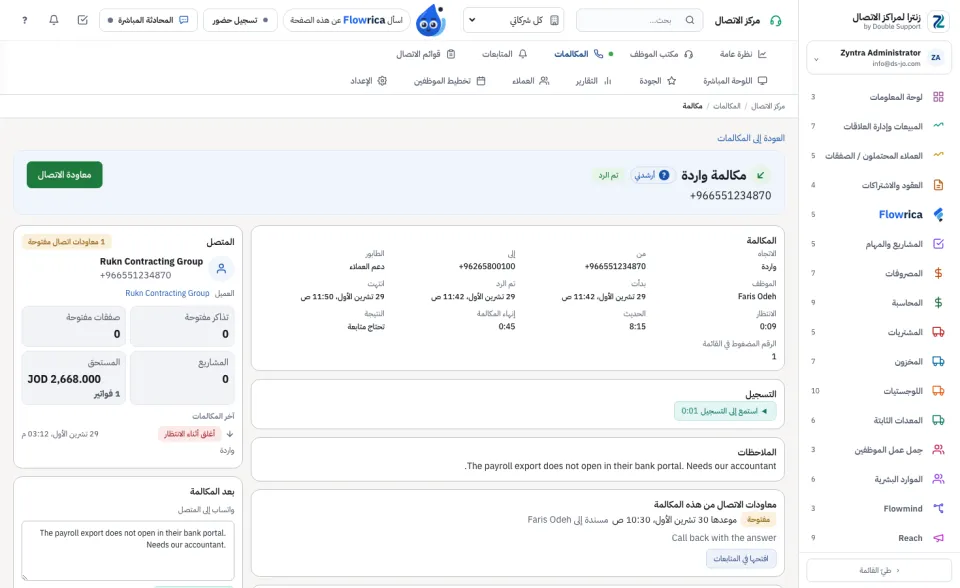Open المعدات الثابتة in sidebar

pyautogui.click(x=879, y=420)
